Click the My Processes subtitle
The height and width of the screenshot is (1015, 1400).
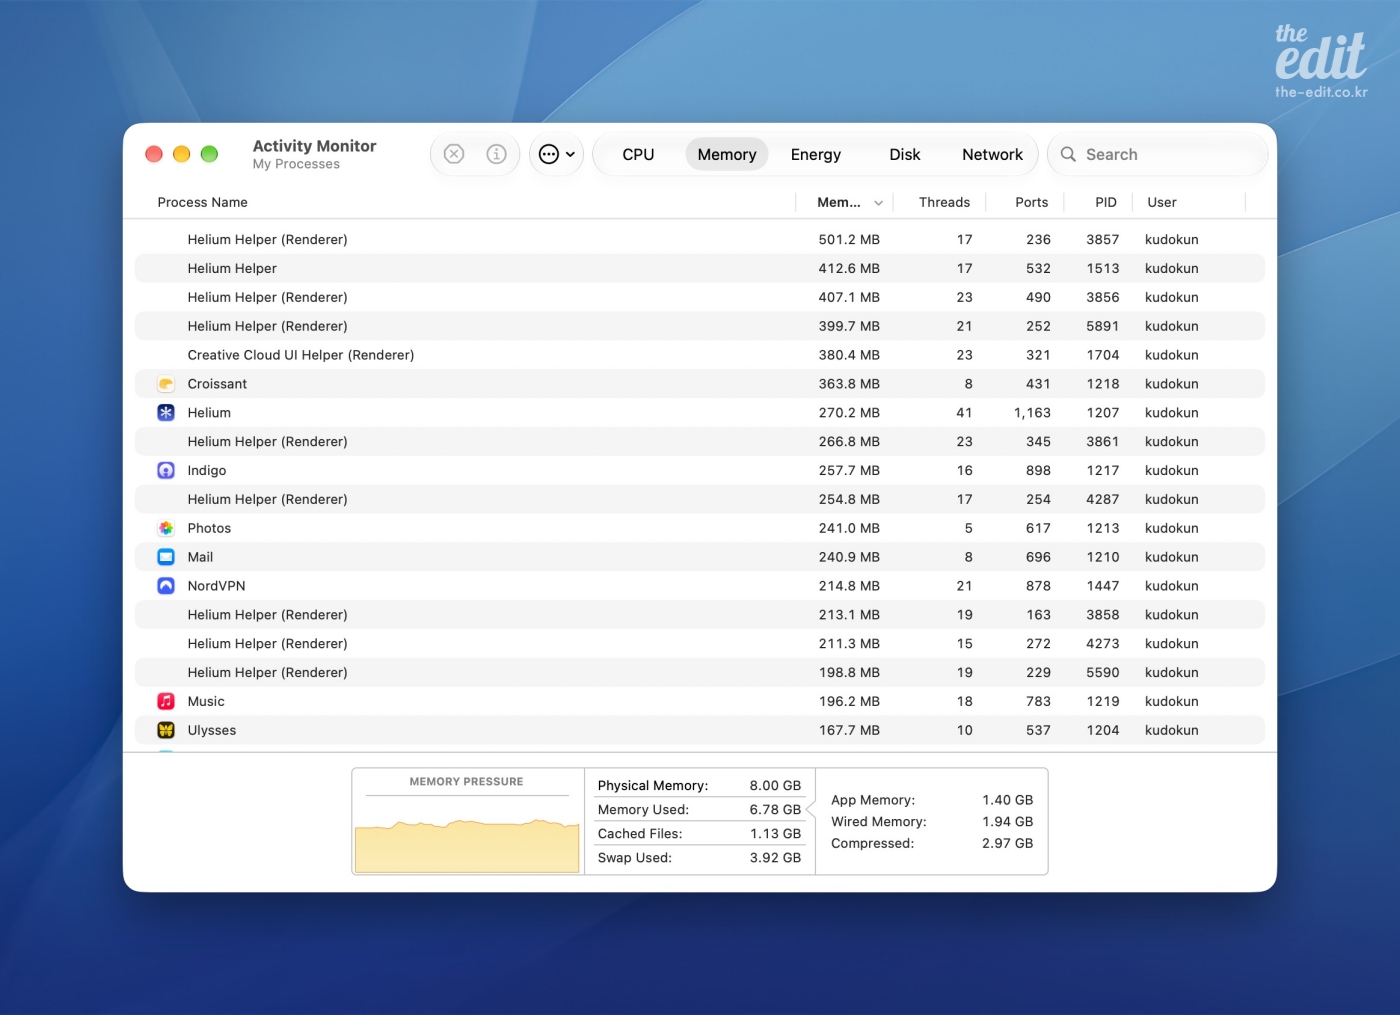[x=296, y=164]
